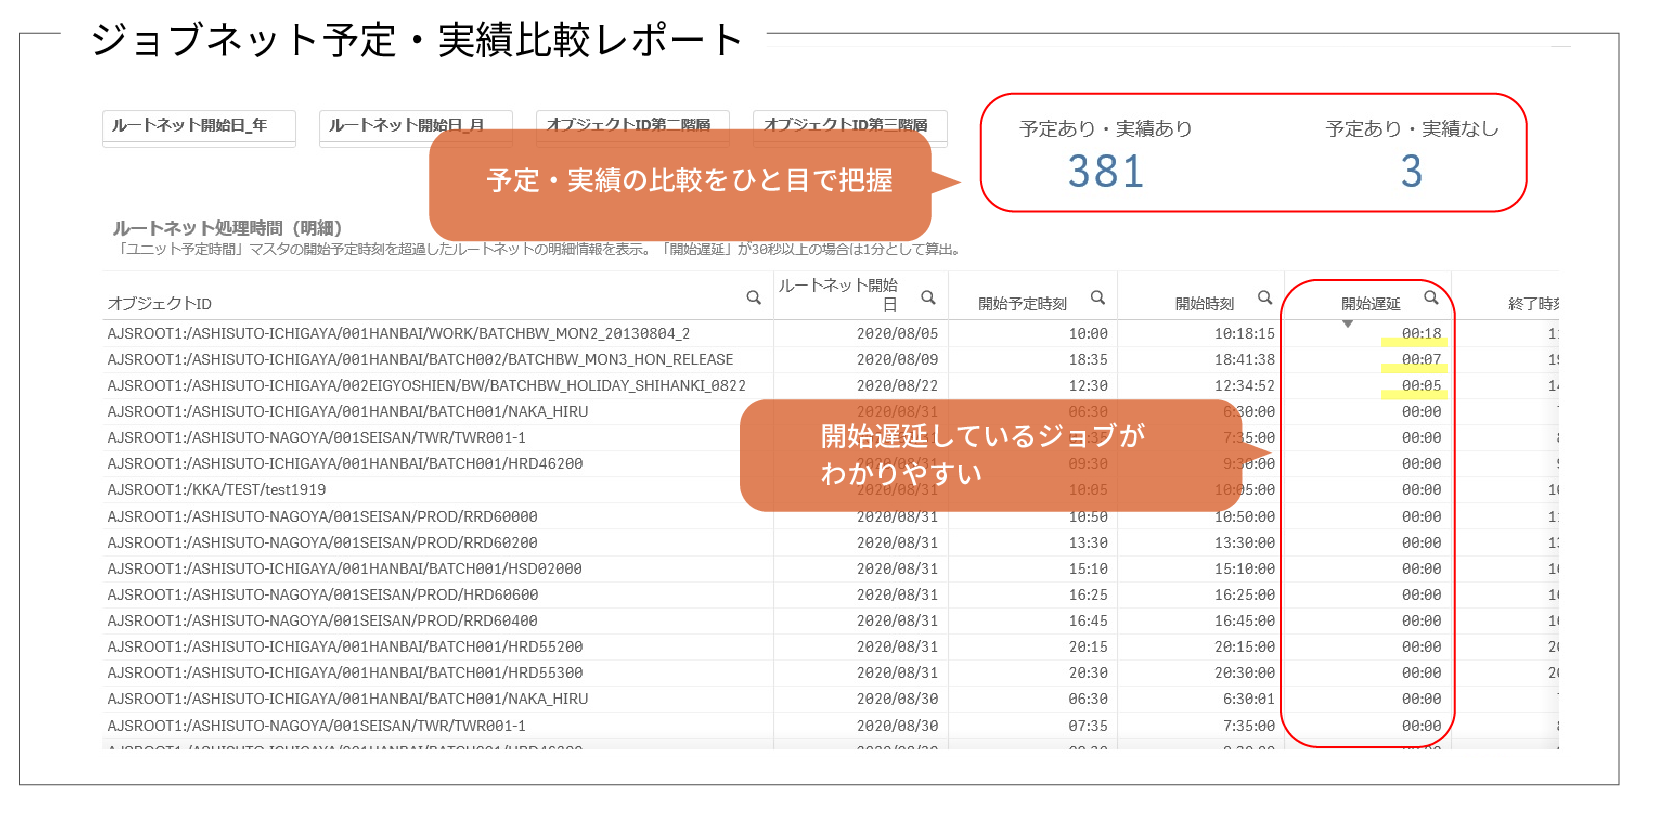1660x823 pixels.
Task: Click the 開始予定時刻 column header text
Action: [x=1022, y=303]
